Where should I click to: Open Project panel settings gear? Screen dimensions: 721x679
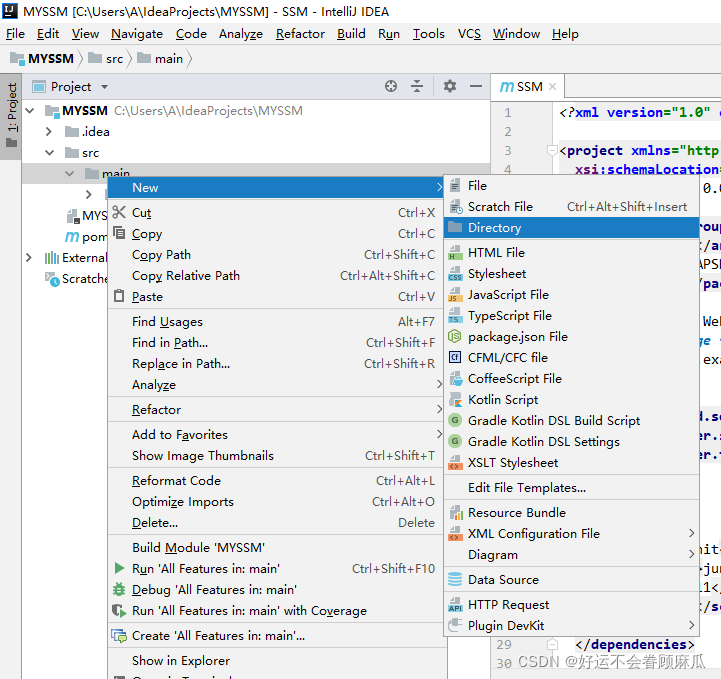[x=450, y=87]
